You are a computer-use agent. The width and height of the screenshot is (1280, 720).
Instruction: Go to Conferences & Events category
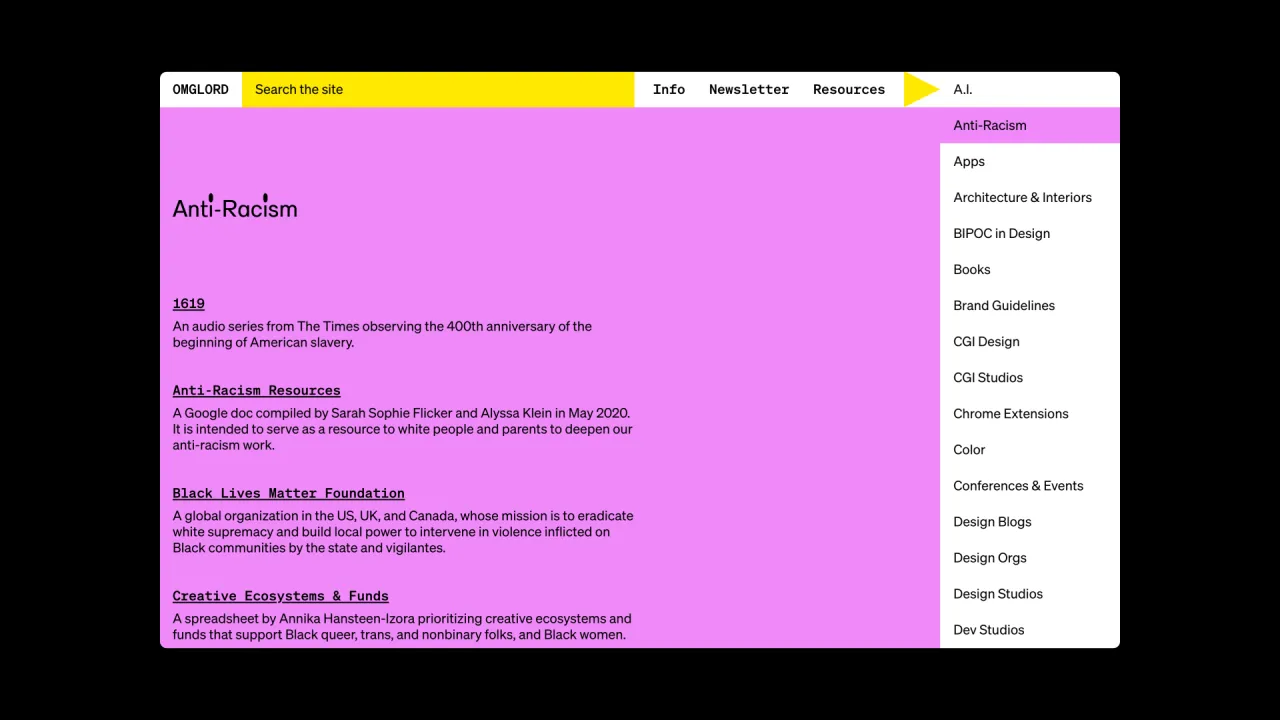point(1030,485)
